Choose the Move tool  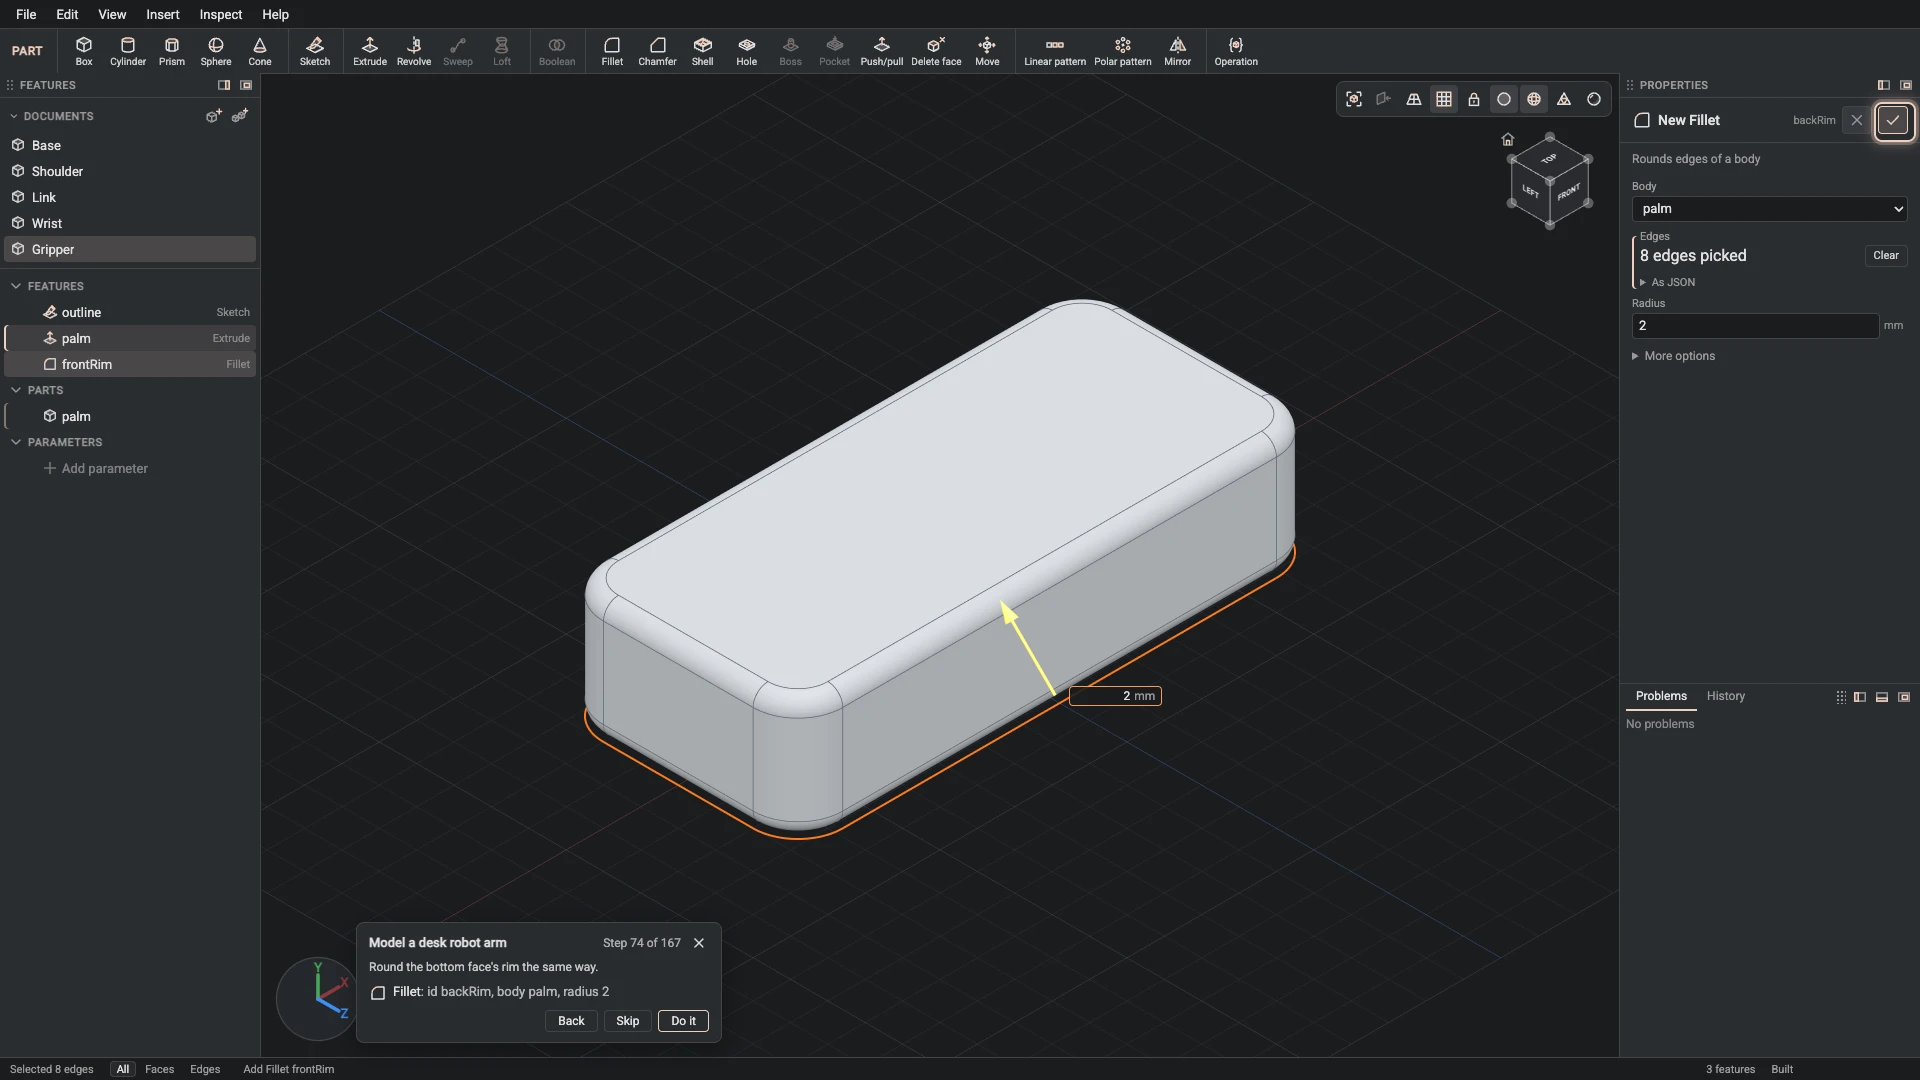(987, 51)
